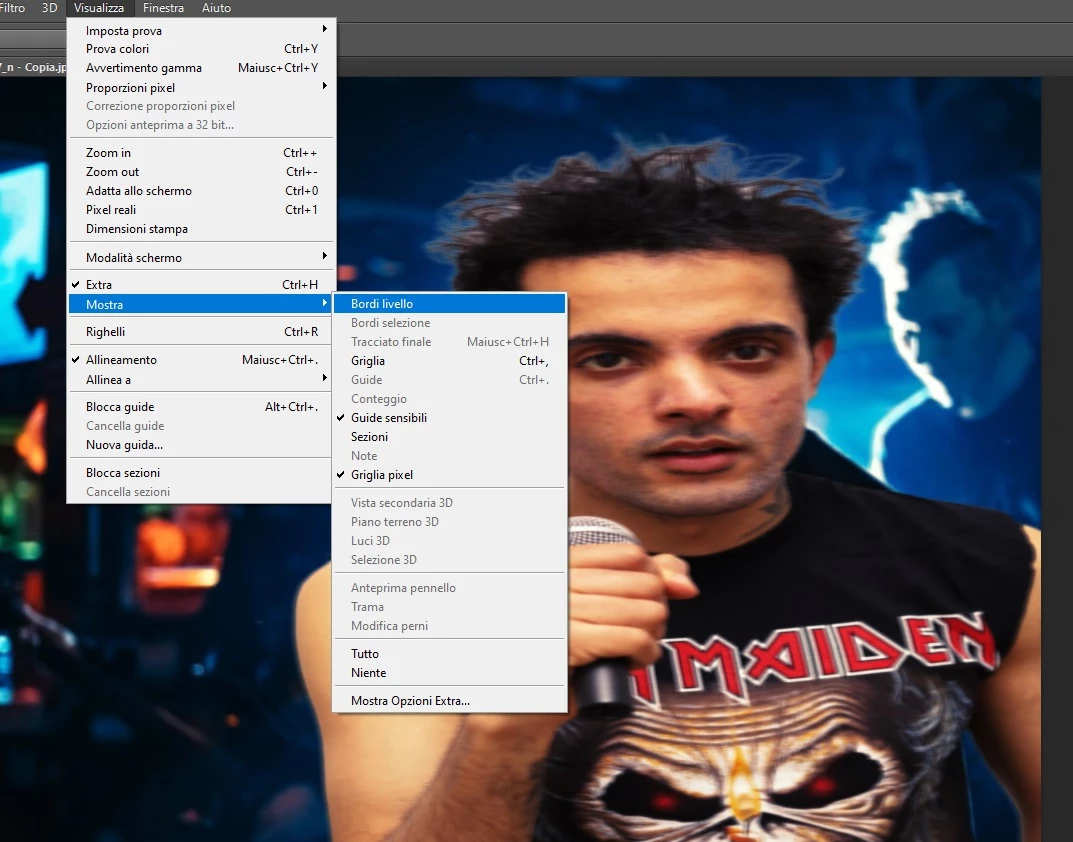1073x842 pixels.
Task: Select Dimensioni stampa
Action: [202, 229]
